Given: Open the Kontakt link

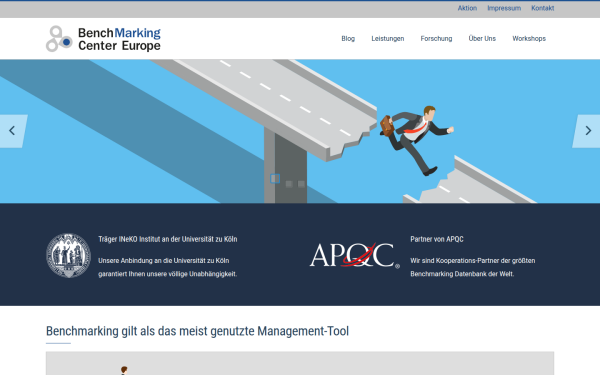Looking at the screenshot, I should click(543, 8).
